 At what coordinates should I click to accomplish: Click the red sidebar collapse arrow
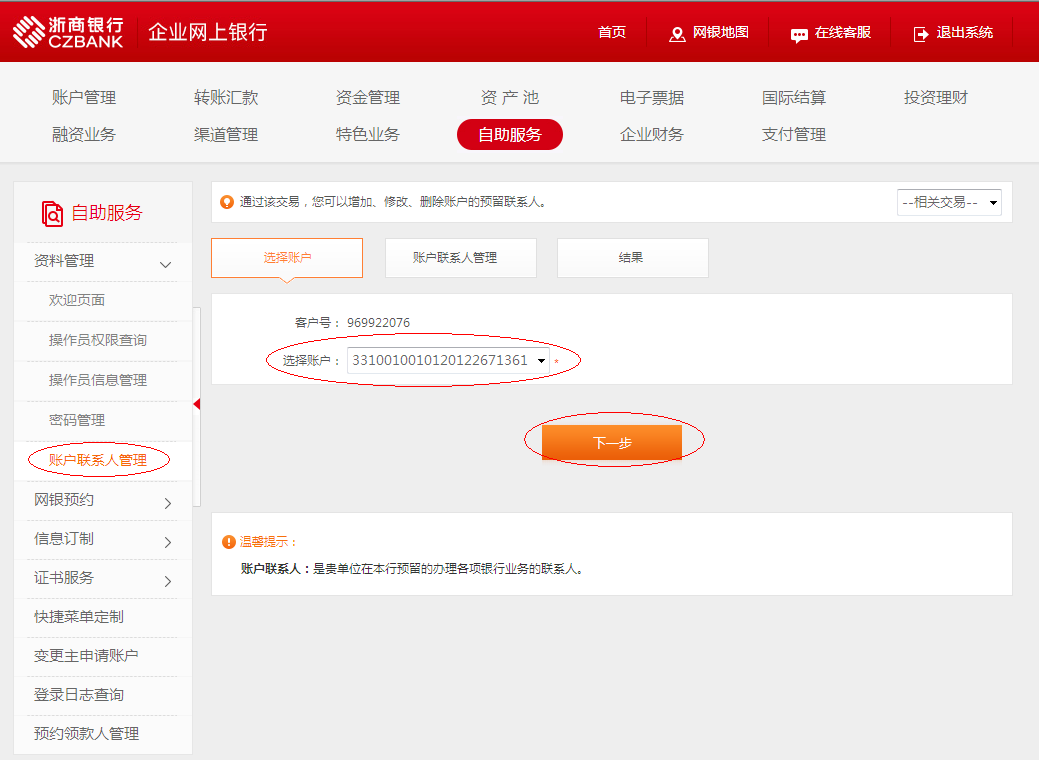tap(197, 404)
